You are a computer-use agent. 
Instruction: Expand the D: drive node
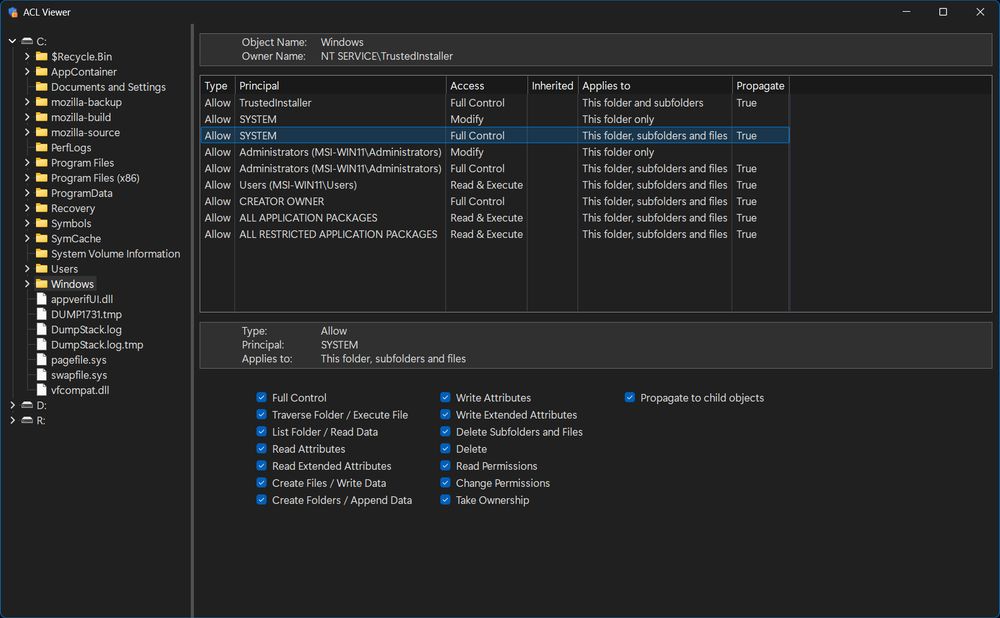[x=12, y=405]
